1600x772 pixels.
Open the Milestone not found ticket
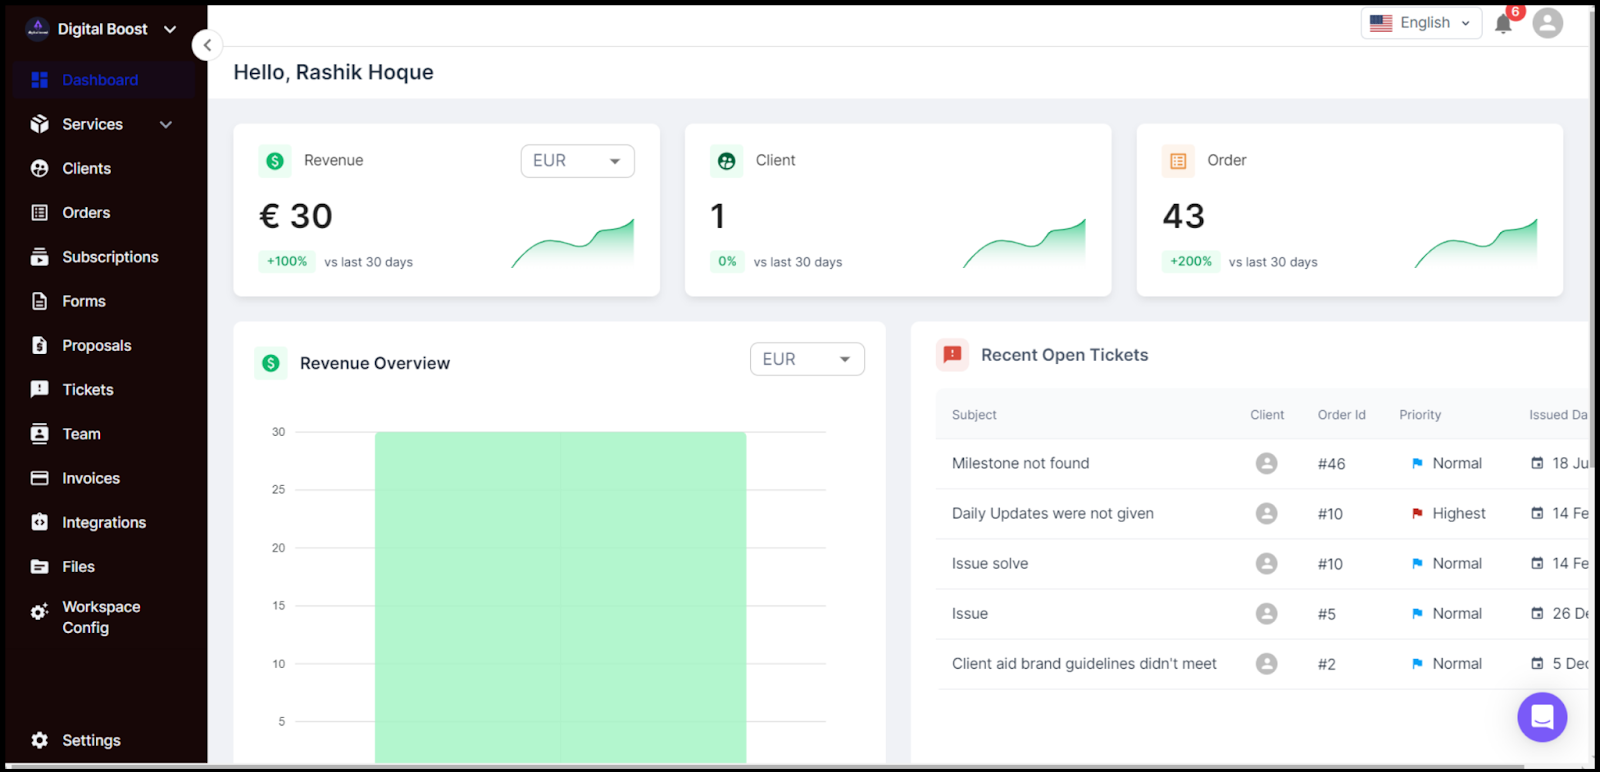pos(1020,463)
